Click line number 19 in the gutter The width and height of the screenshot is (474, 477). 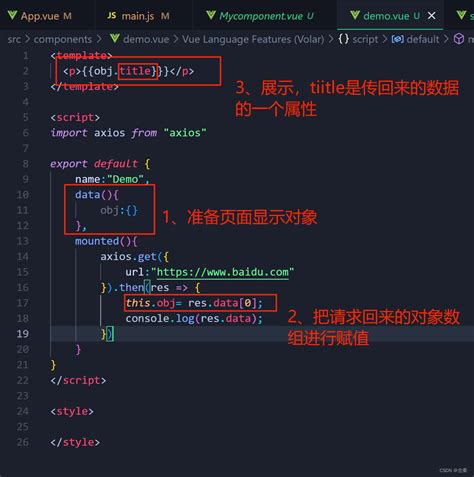pos(23,334)
